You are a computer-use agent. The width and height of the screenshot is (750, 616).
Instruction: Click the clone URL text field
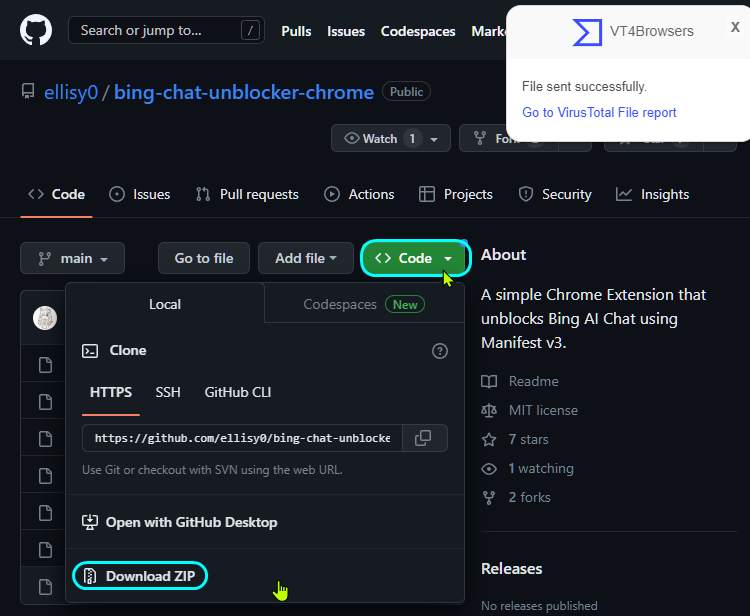click(x=242, y=438)
